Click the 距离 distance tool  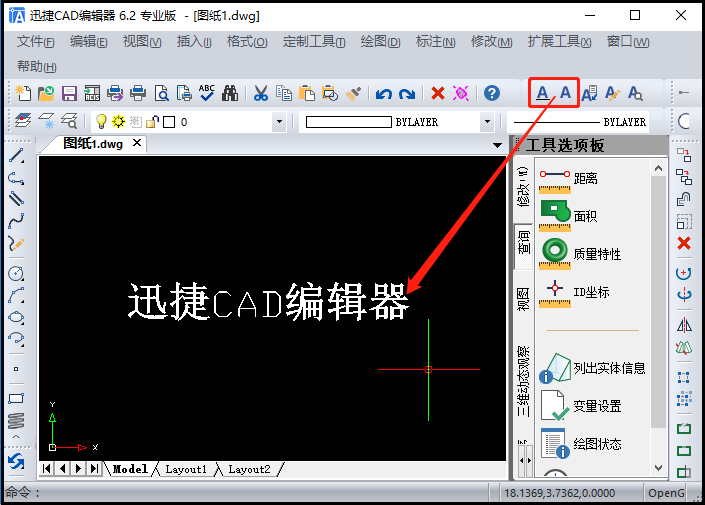tap(568, 179)
